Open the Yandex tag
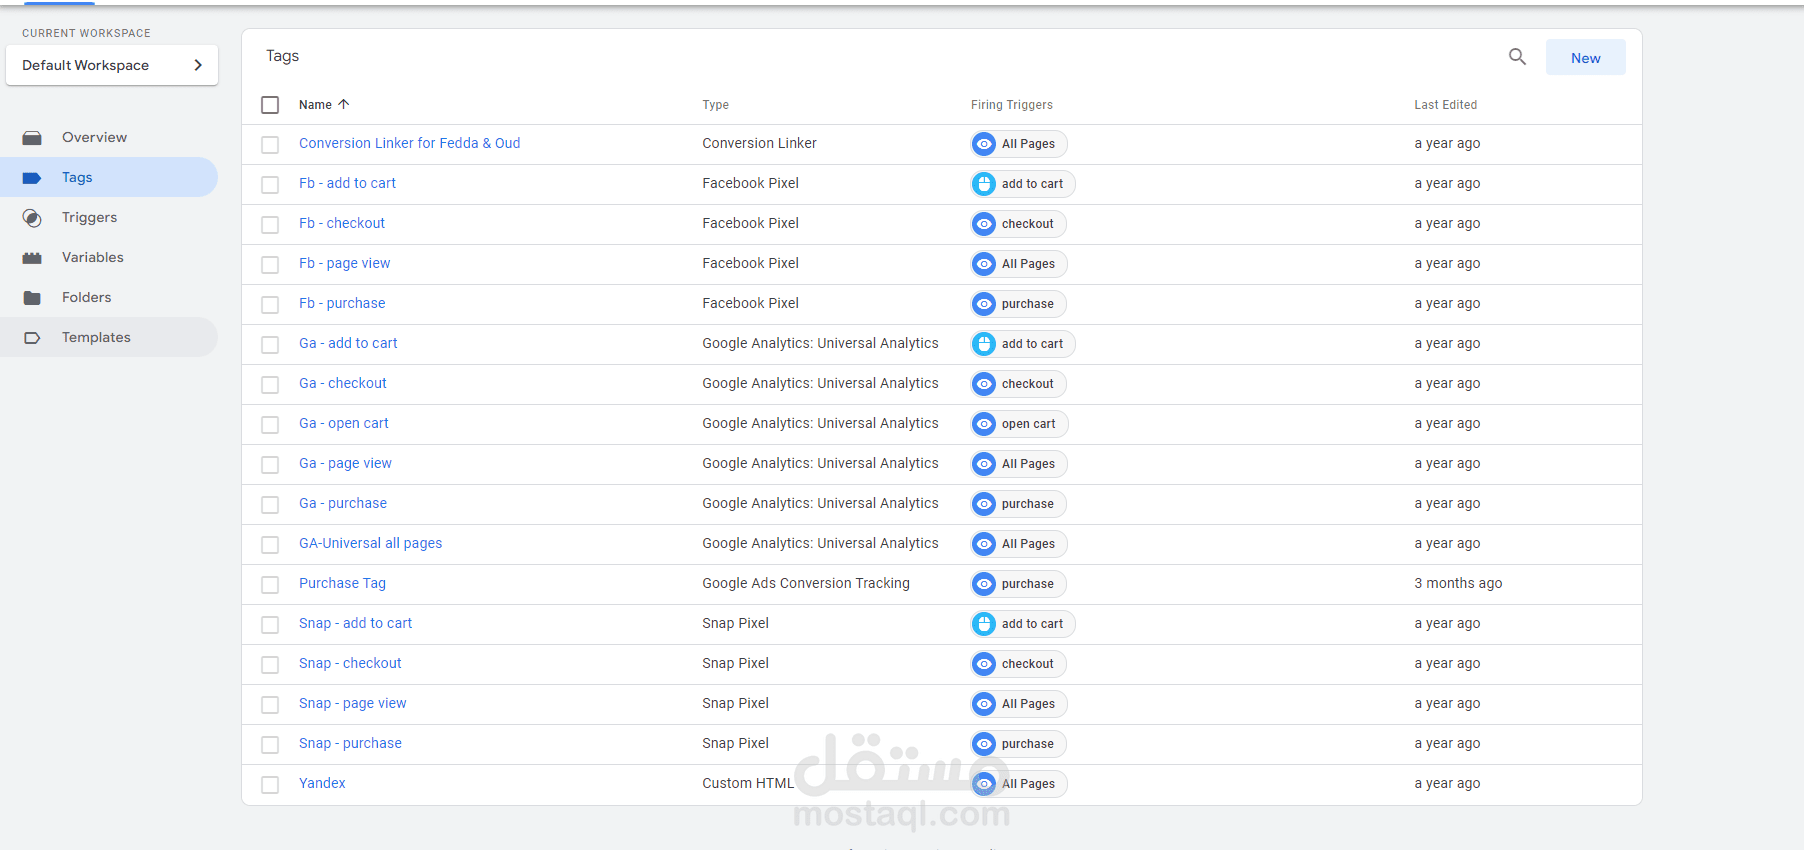This screenshot has width=1804, height=850. (x=322, y=783)
